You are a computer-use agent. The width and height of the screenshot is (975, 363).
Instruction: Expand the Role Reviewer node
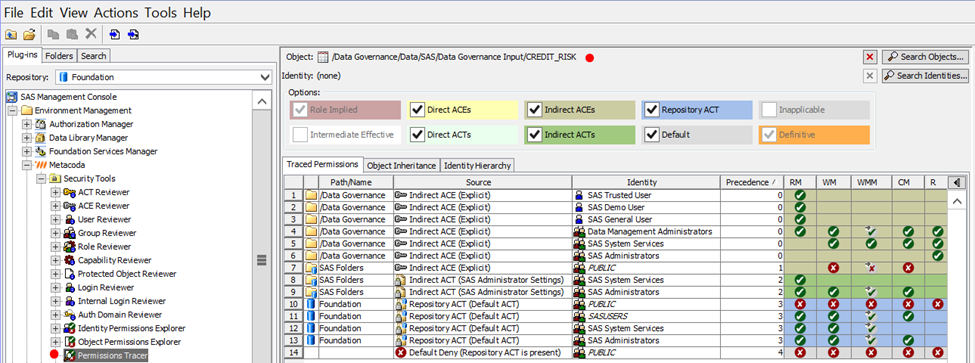[x=55, y=247]
